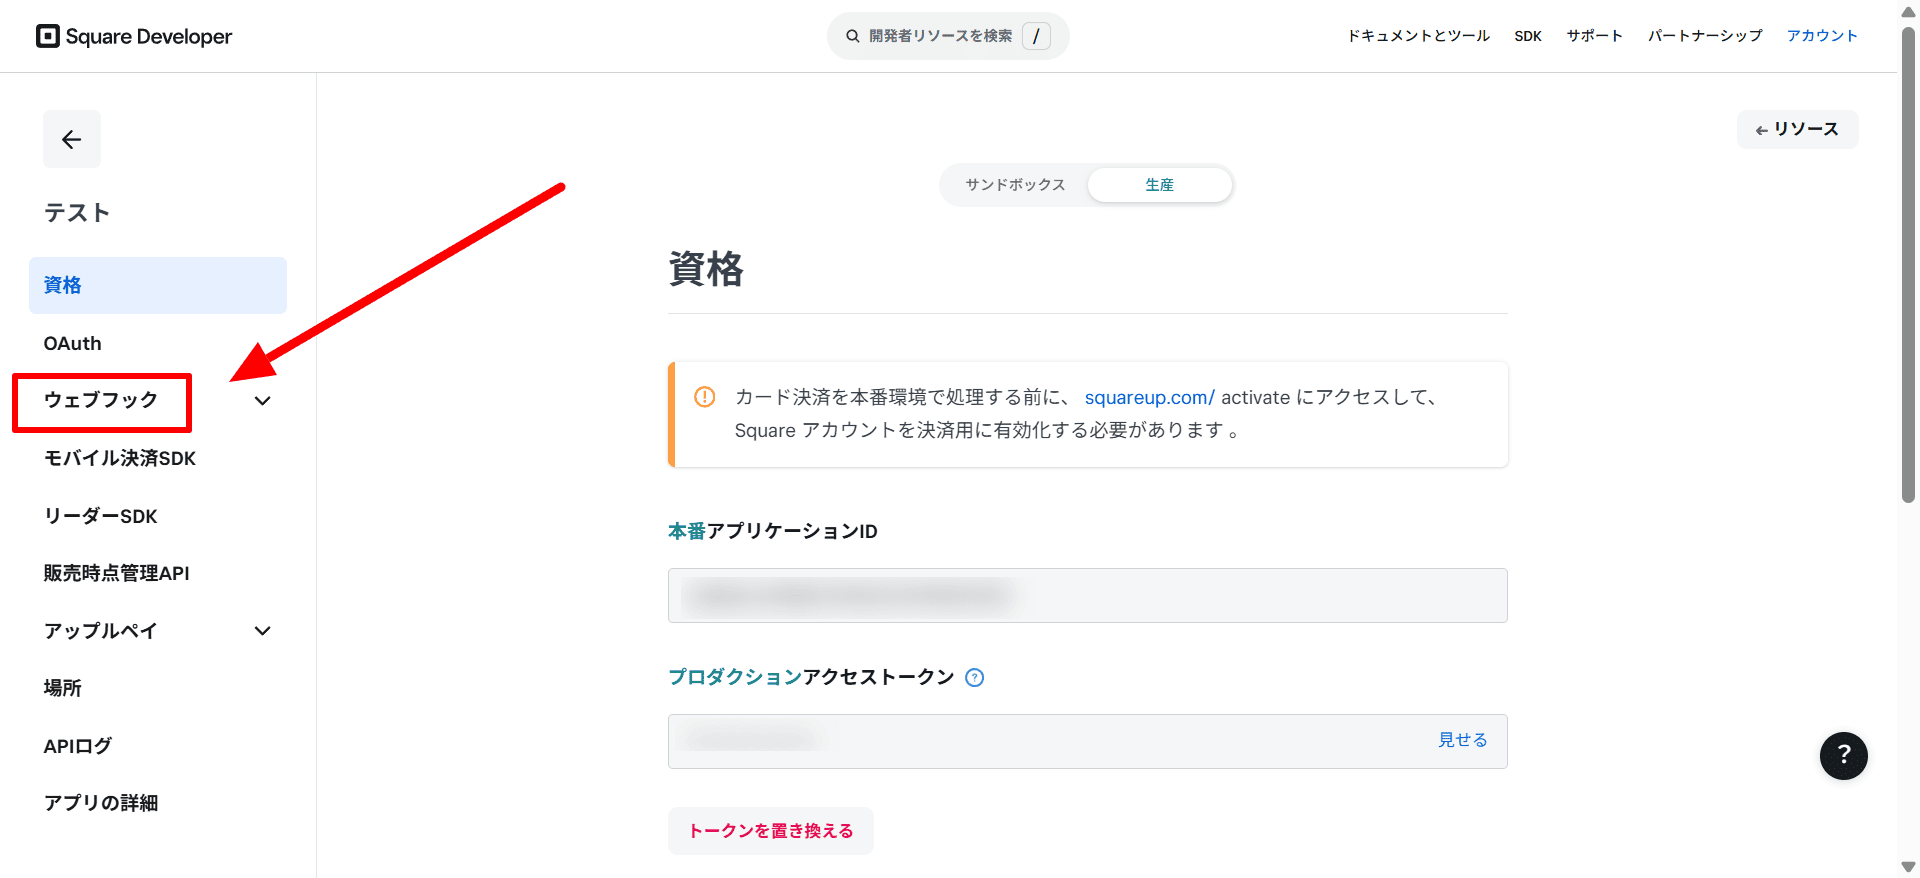This screenshot has width=1920, height=878.
Task: Open the round black help button
Action: [1844, 756]
